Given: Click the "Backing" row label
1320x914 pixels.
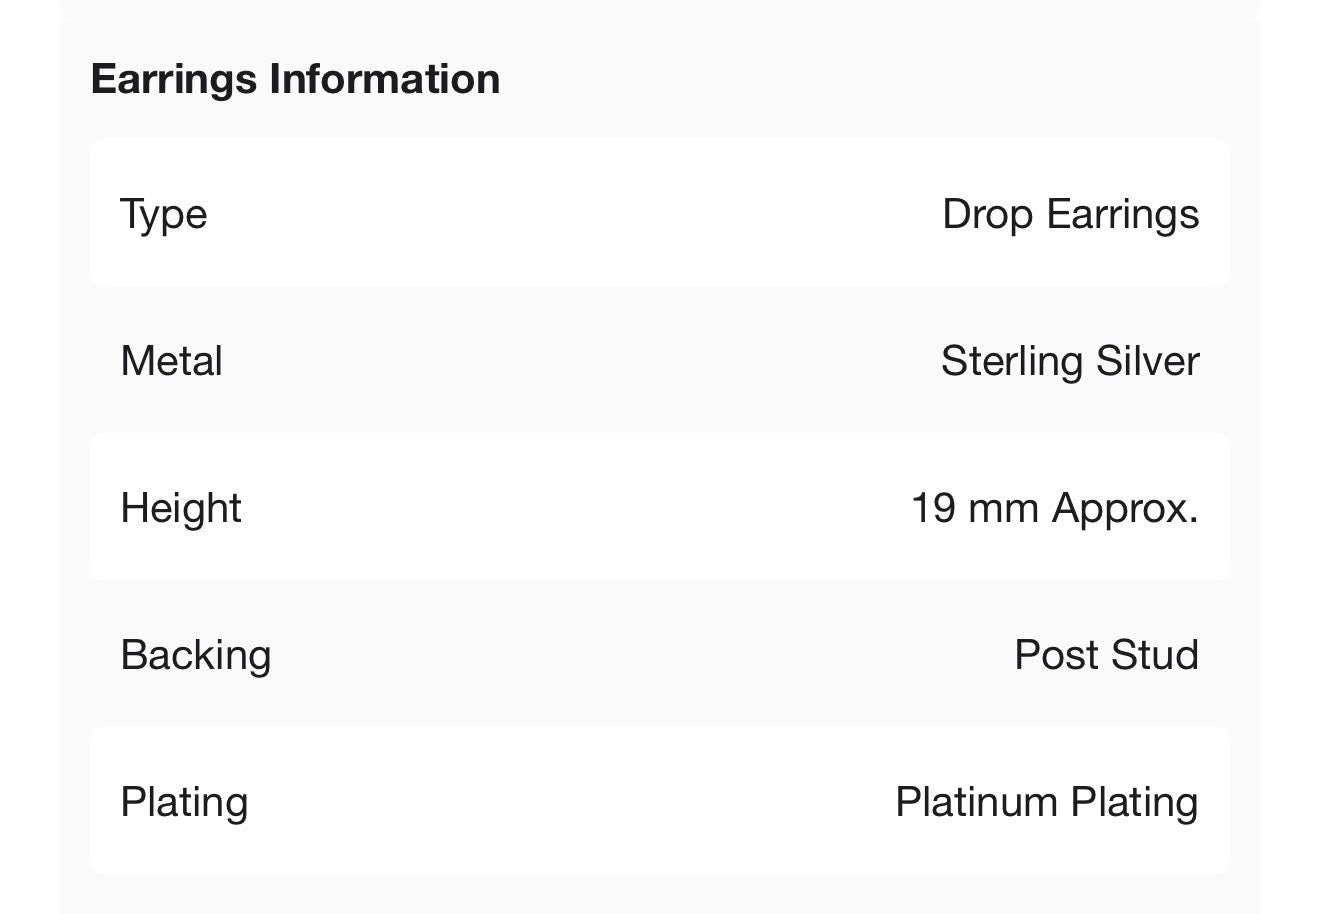Looking at the screenshot, I should point(196,655).
